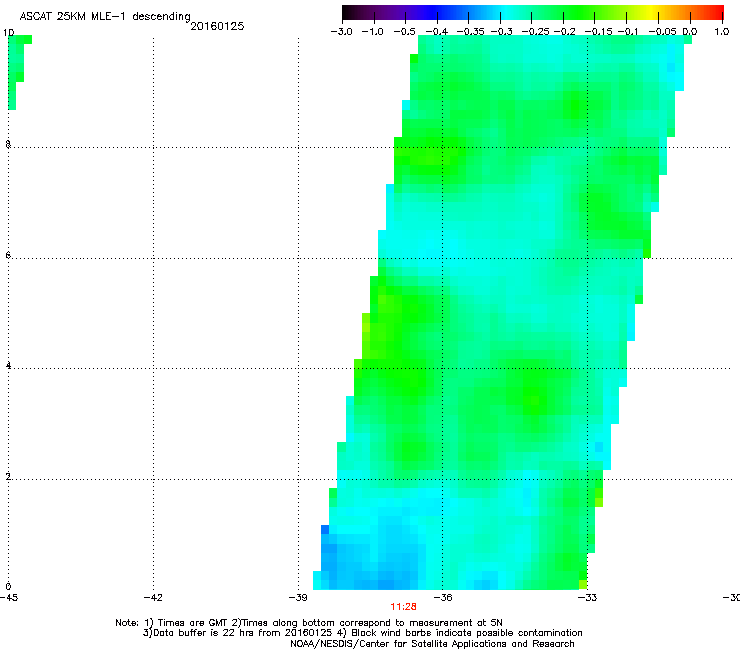Click the latitude 8 axis label

coord(8,144)
